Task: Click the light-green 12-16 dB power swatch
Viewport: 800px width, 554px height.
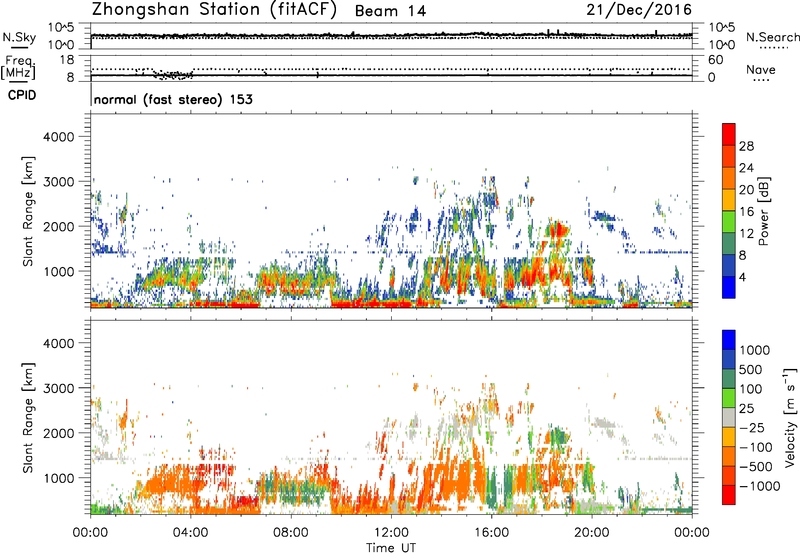Action: click(729, 221)
